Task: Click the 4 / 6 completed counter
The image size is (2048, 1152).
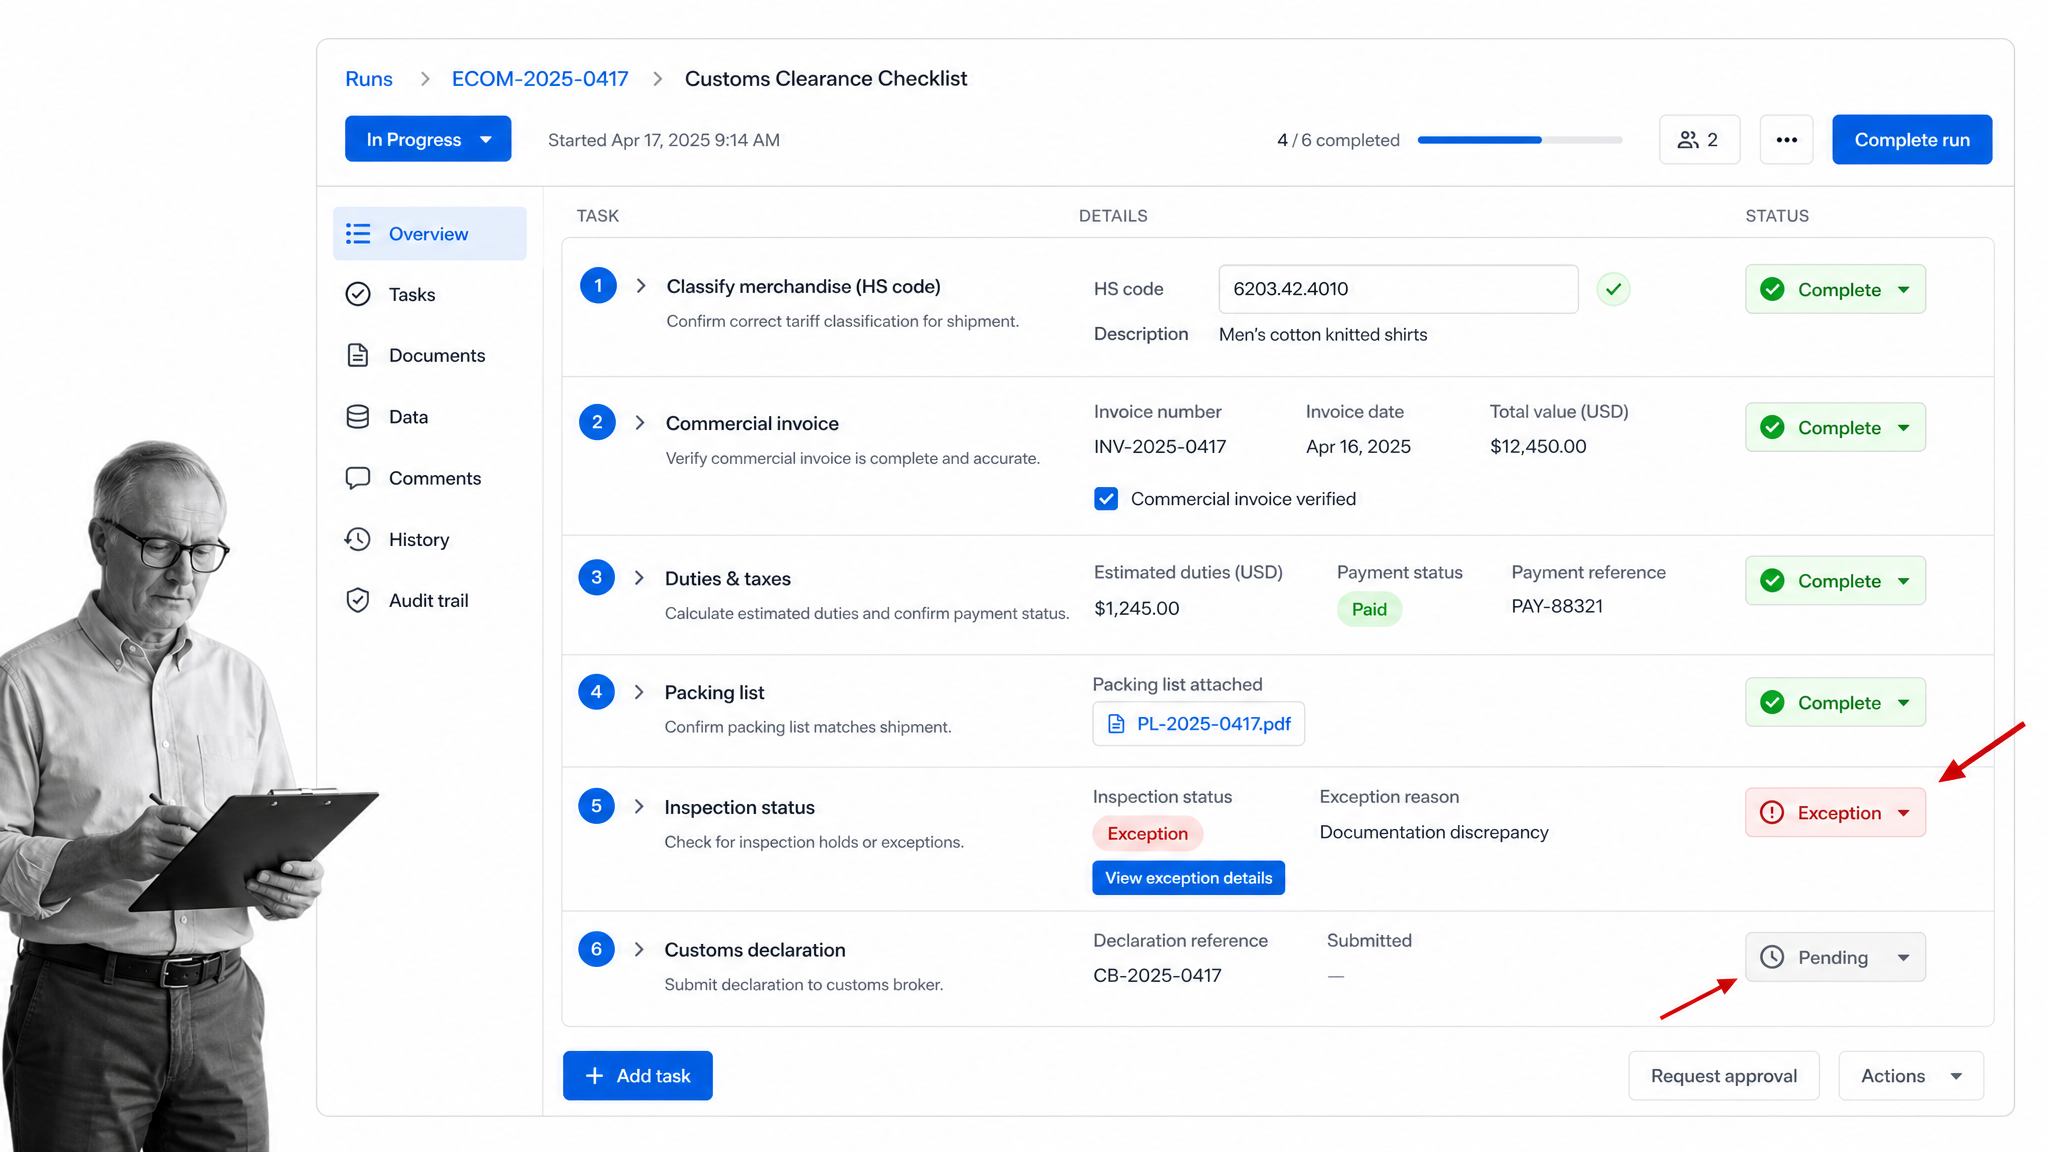Action: pos(1338,140)
